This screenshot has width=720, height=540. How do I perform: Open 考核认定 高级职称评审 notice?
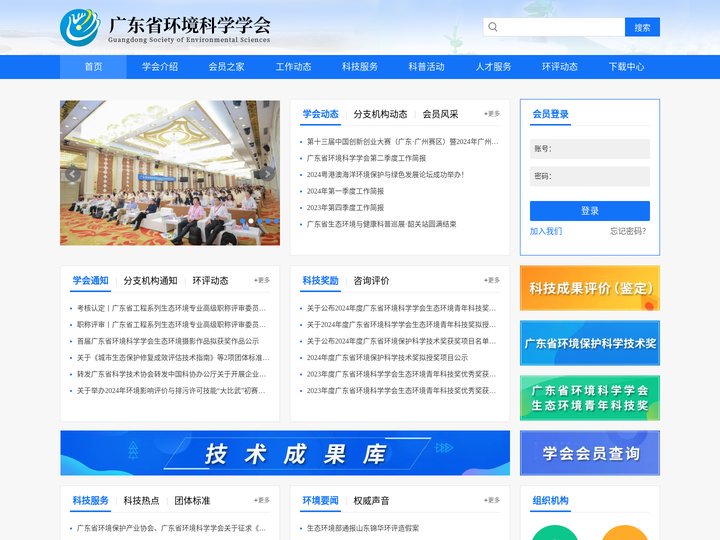coord(171,308)
